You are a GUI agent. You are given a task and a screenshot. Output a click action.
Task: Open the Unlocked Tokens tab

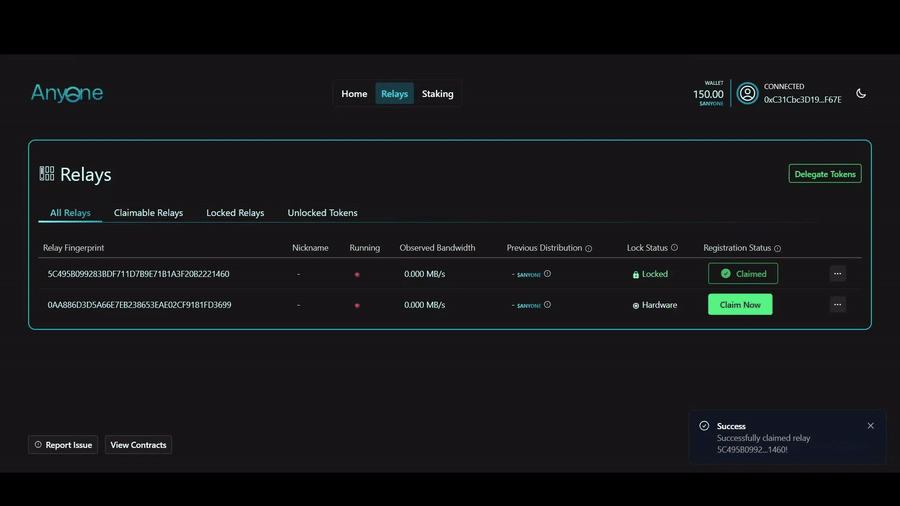[322, 213]
